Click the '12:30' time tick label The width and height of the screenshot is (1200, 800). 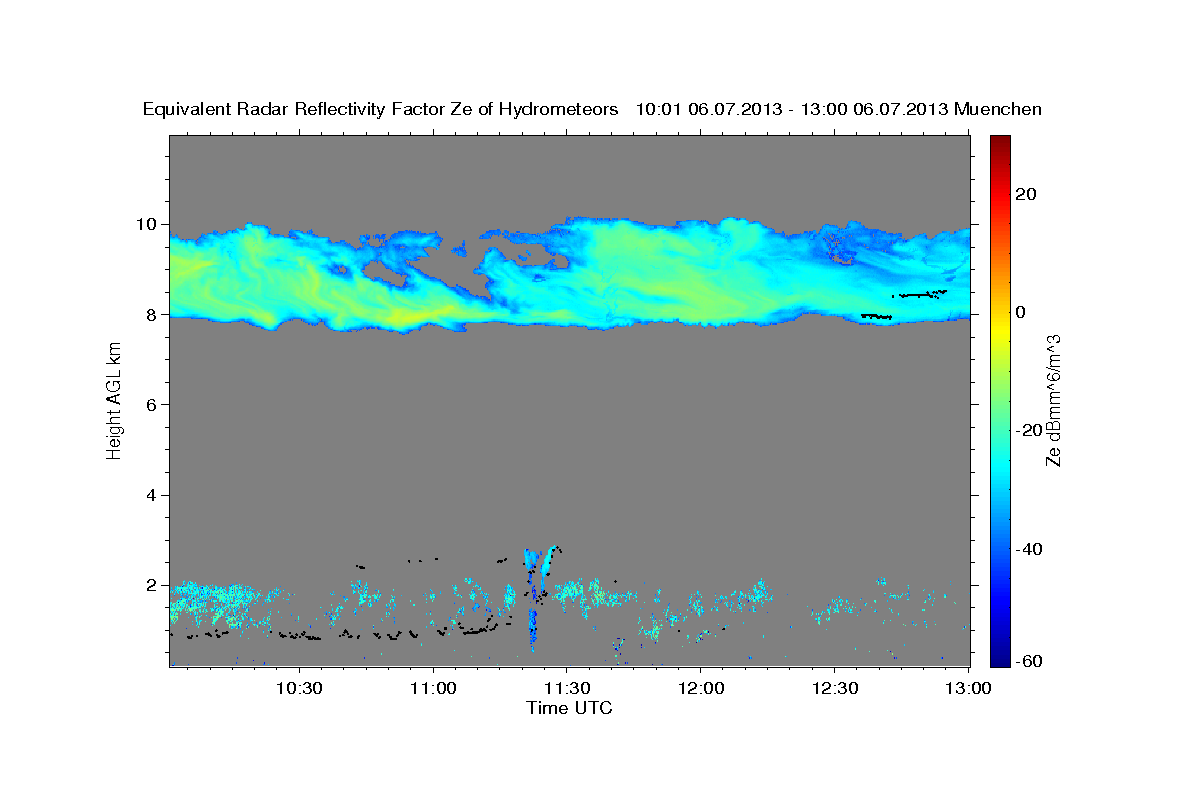point(835,689)
